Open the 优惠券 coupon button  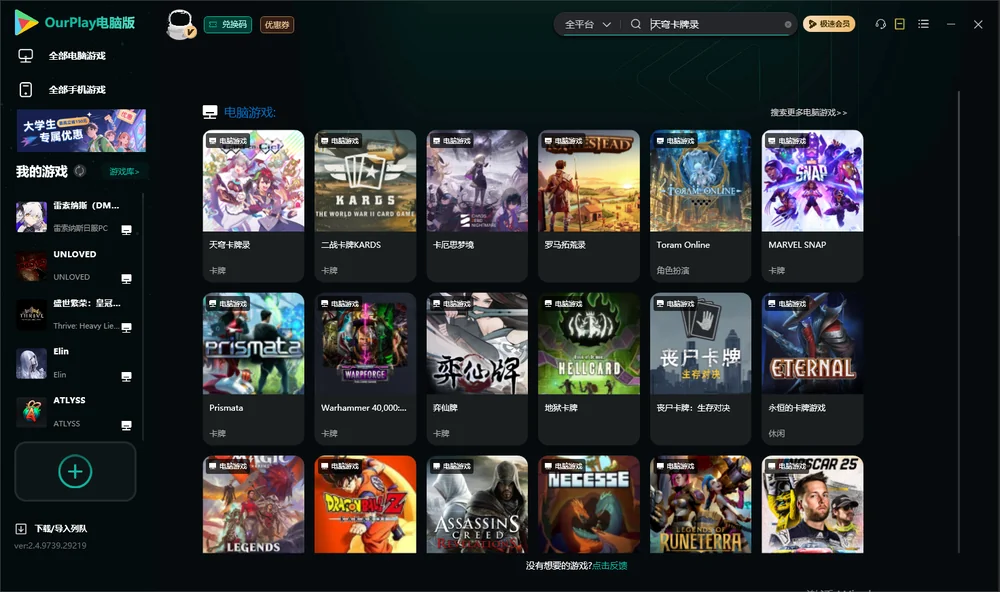(277, 24)
